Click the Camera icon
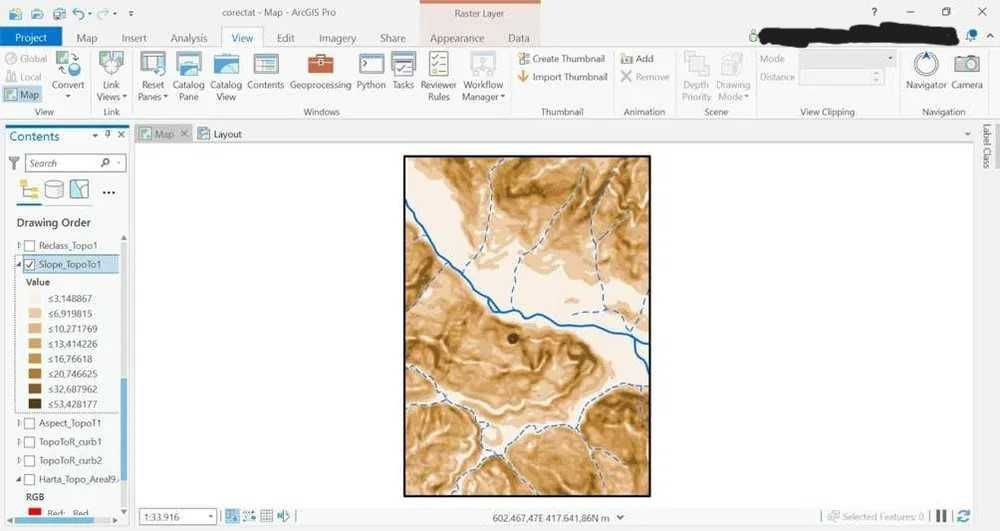Image resolution: width=1000 pixels, height=531 pixels. 967,71
